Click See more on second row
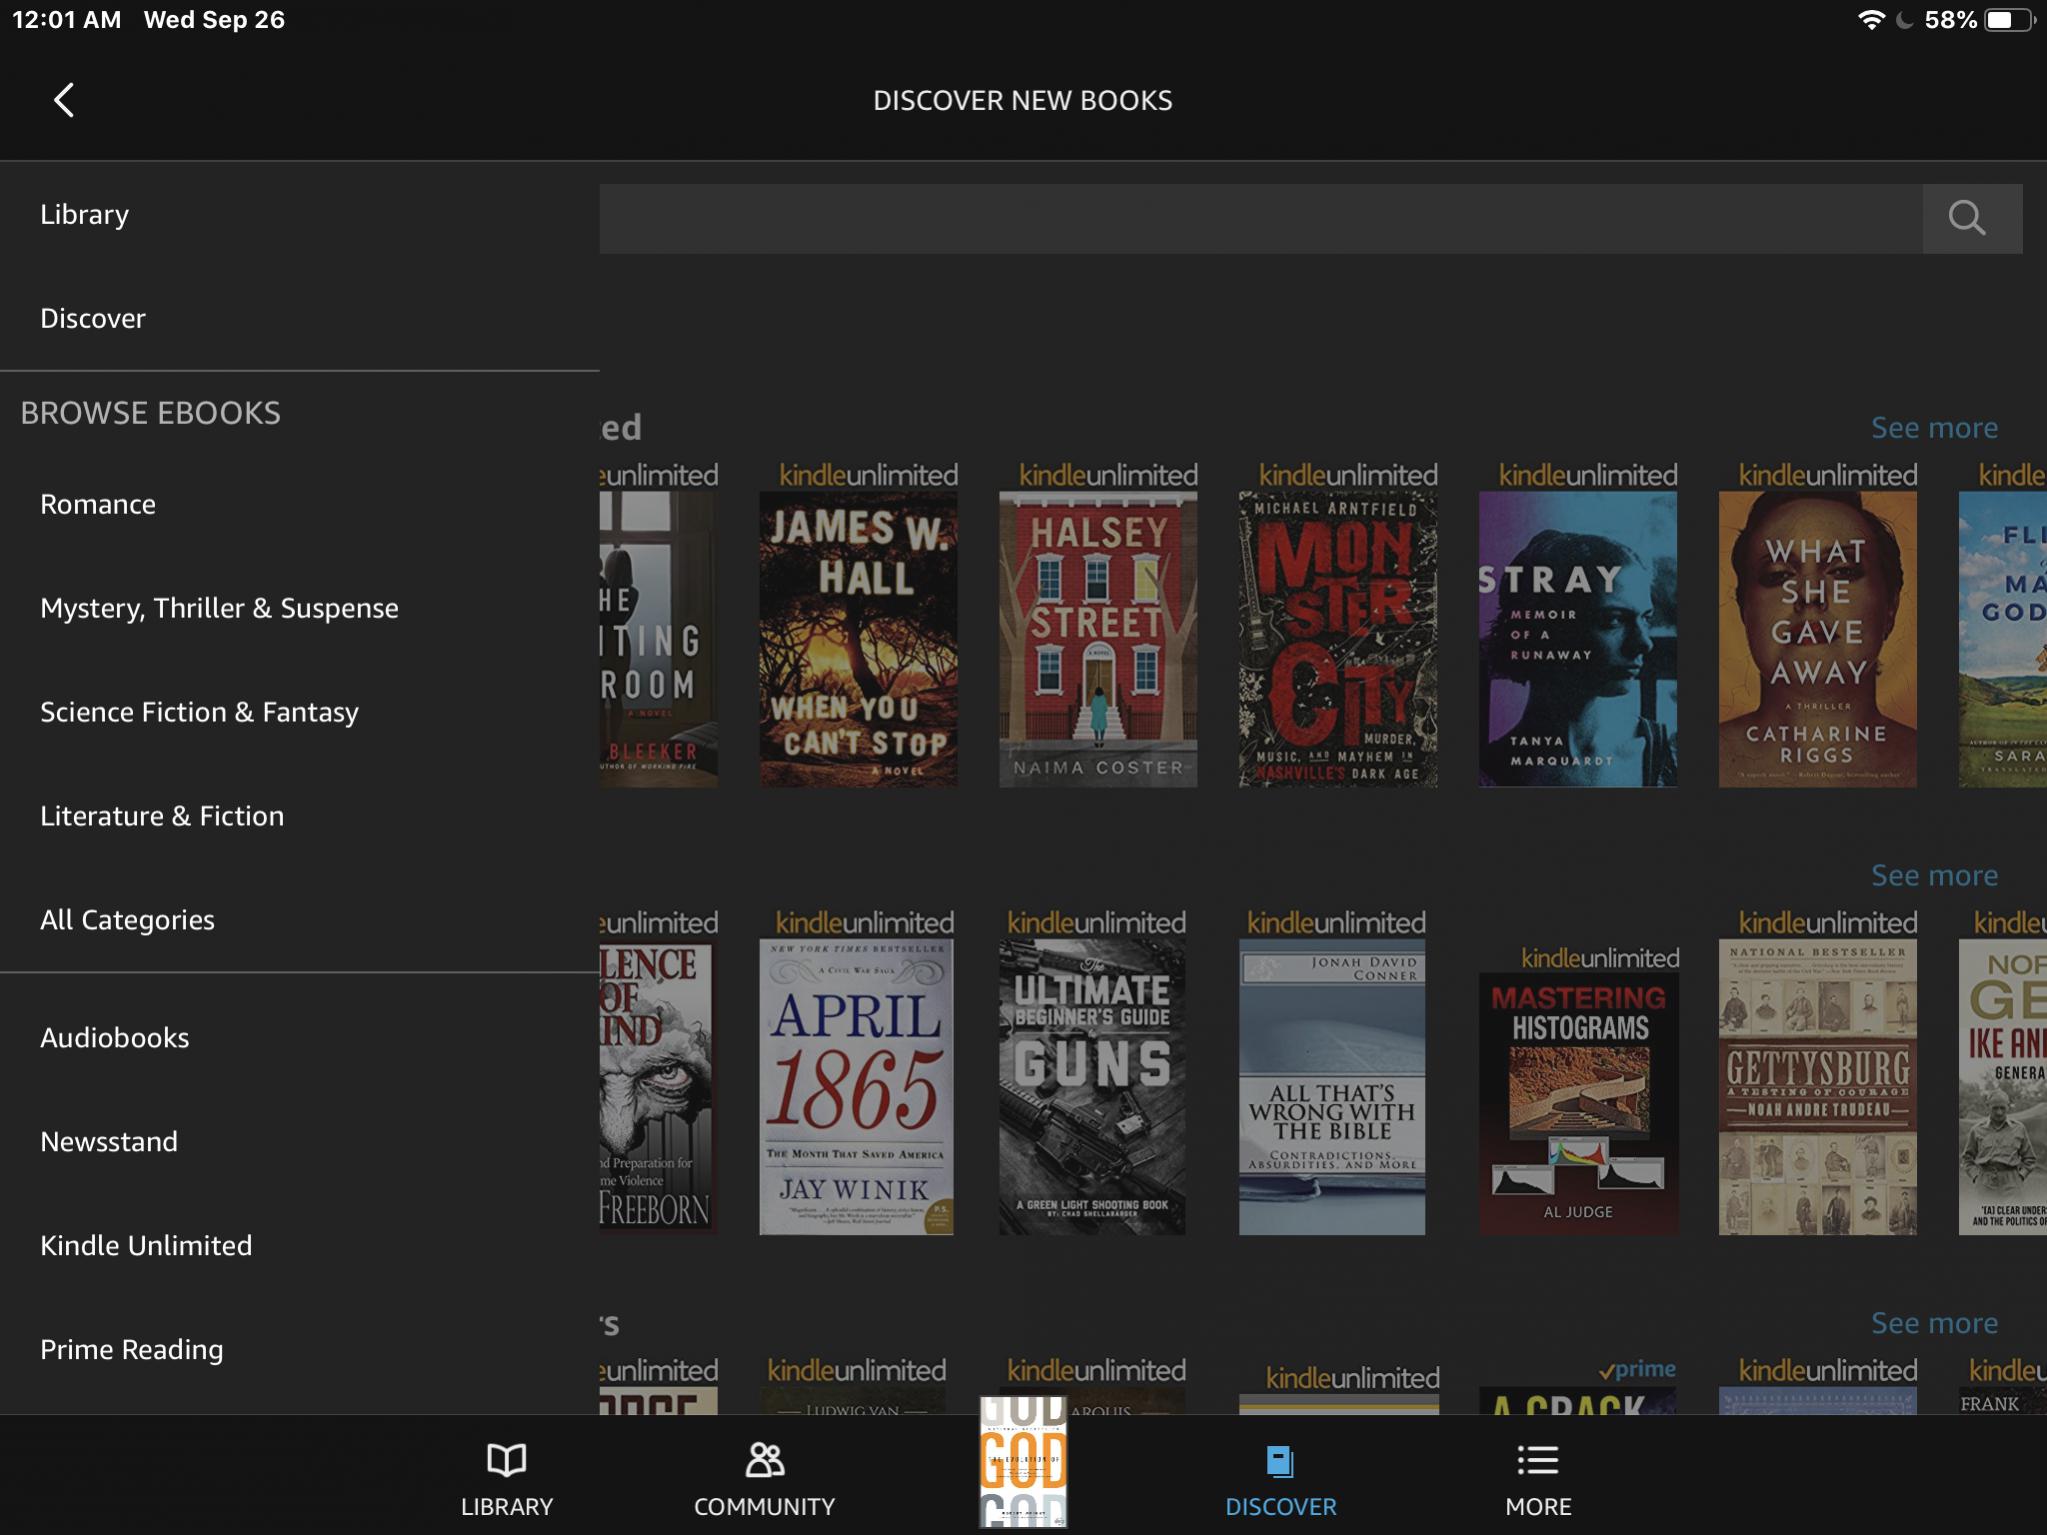The image size is (2047, 1535). (1934, 876)
